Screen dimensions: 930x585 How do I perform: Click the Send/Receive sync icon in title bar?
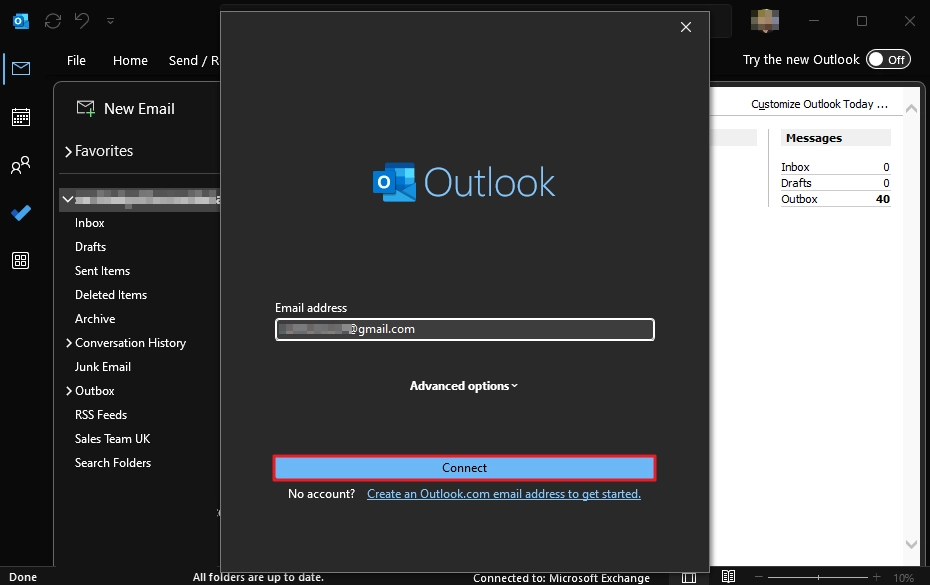(53, 21)
